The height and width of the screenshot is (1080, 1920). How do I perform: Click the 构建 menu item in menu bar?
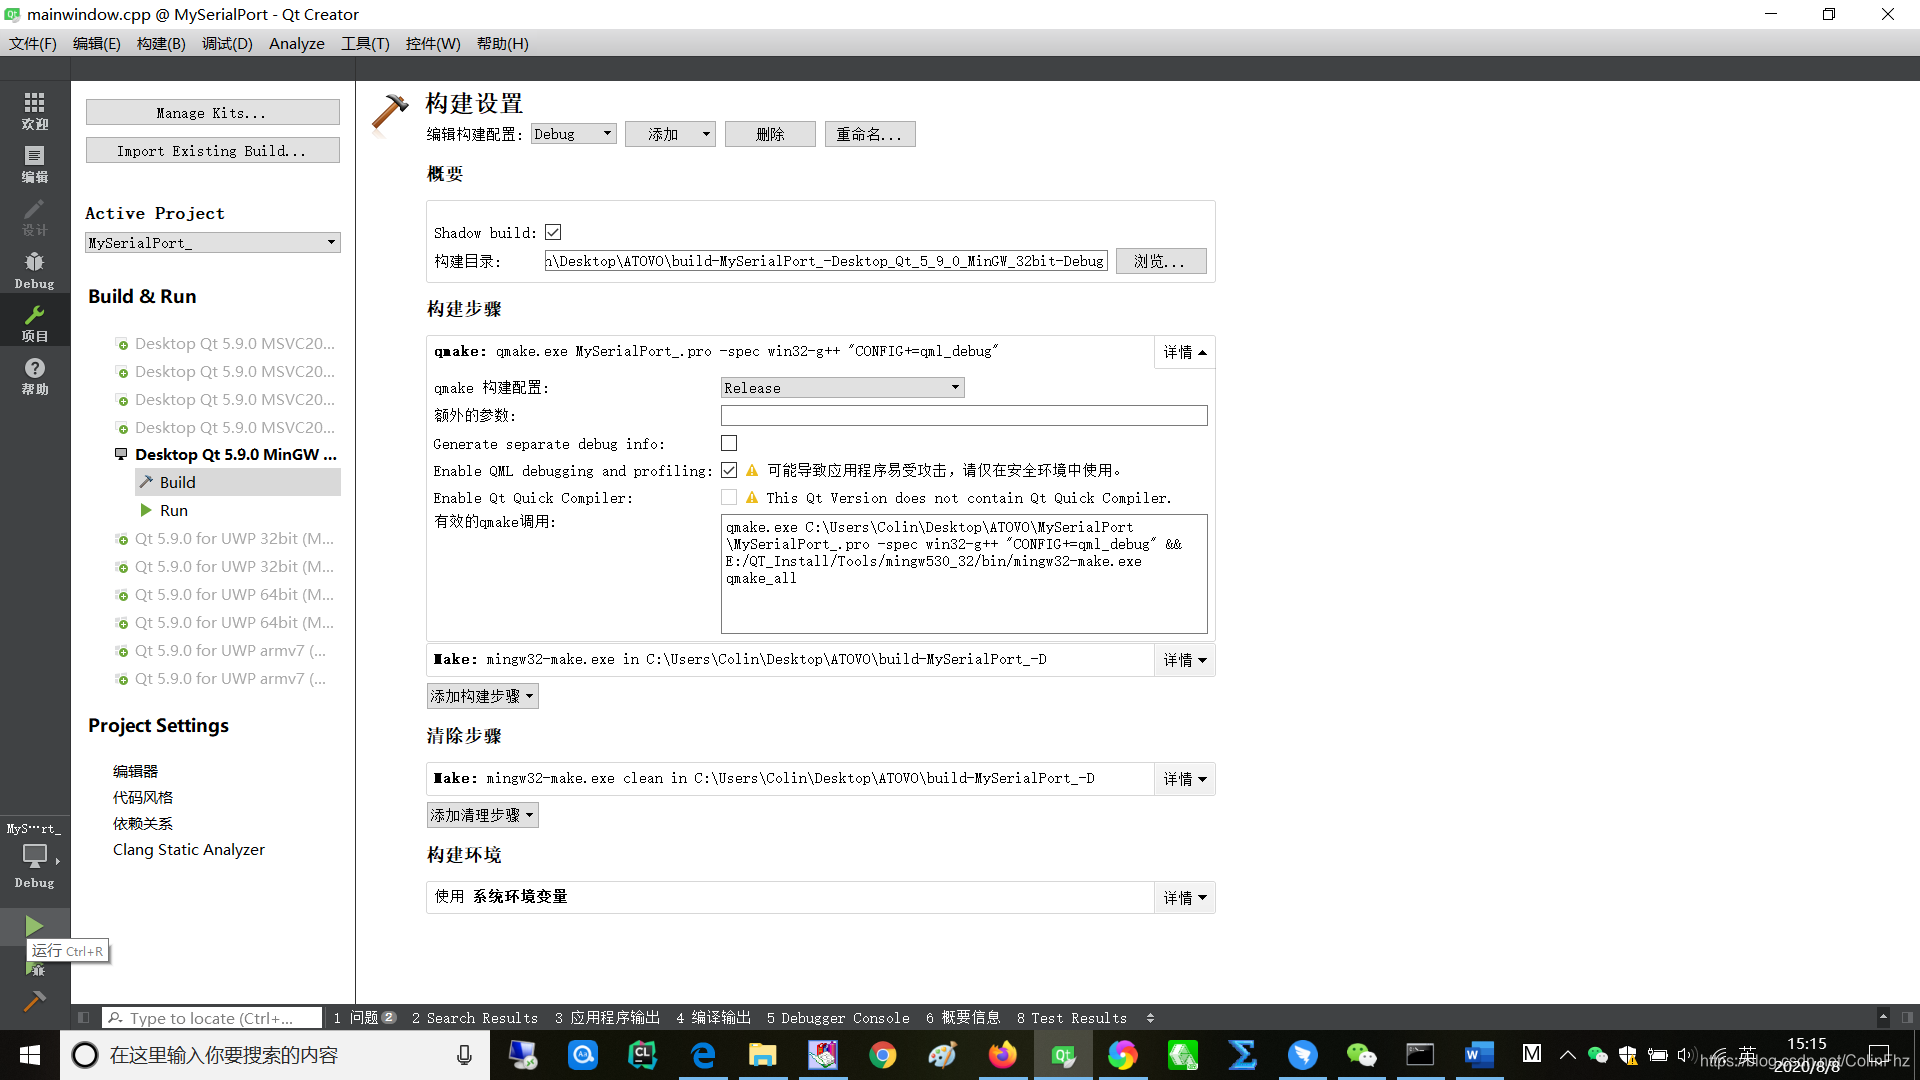click(x=156, y=44)
